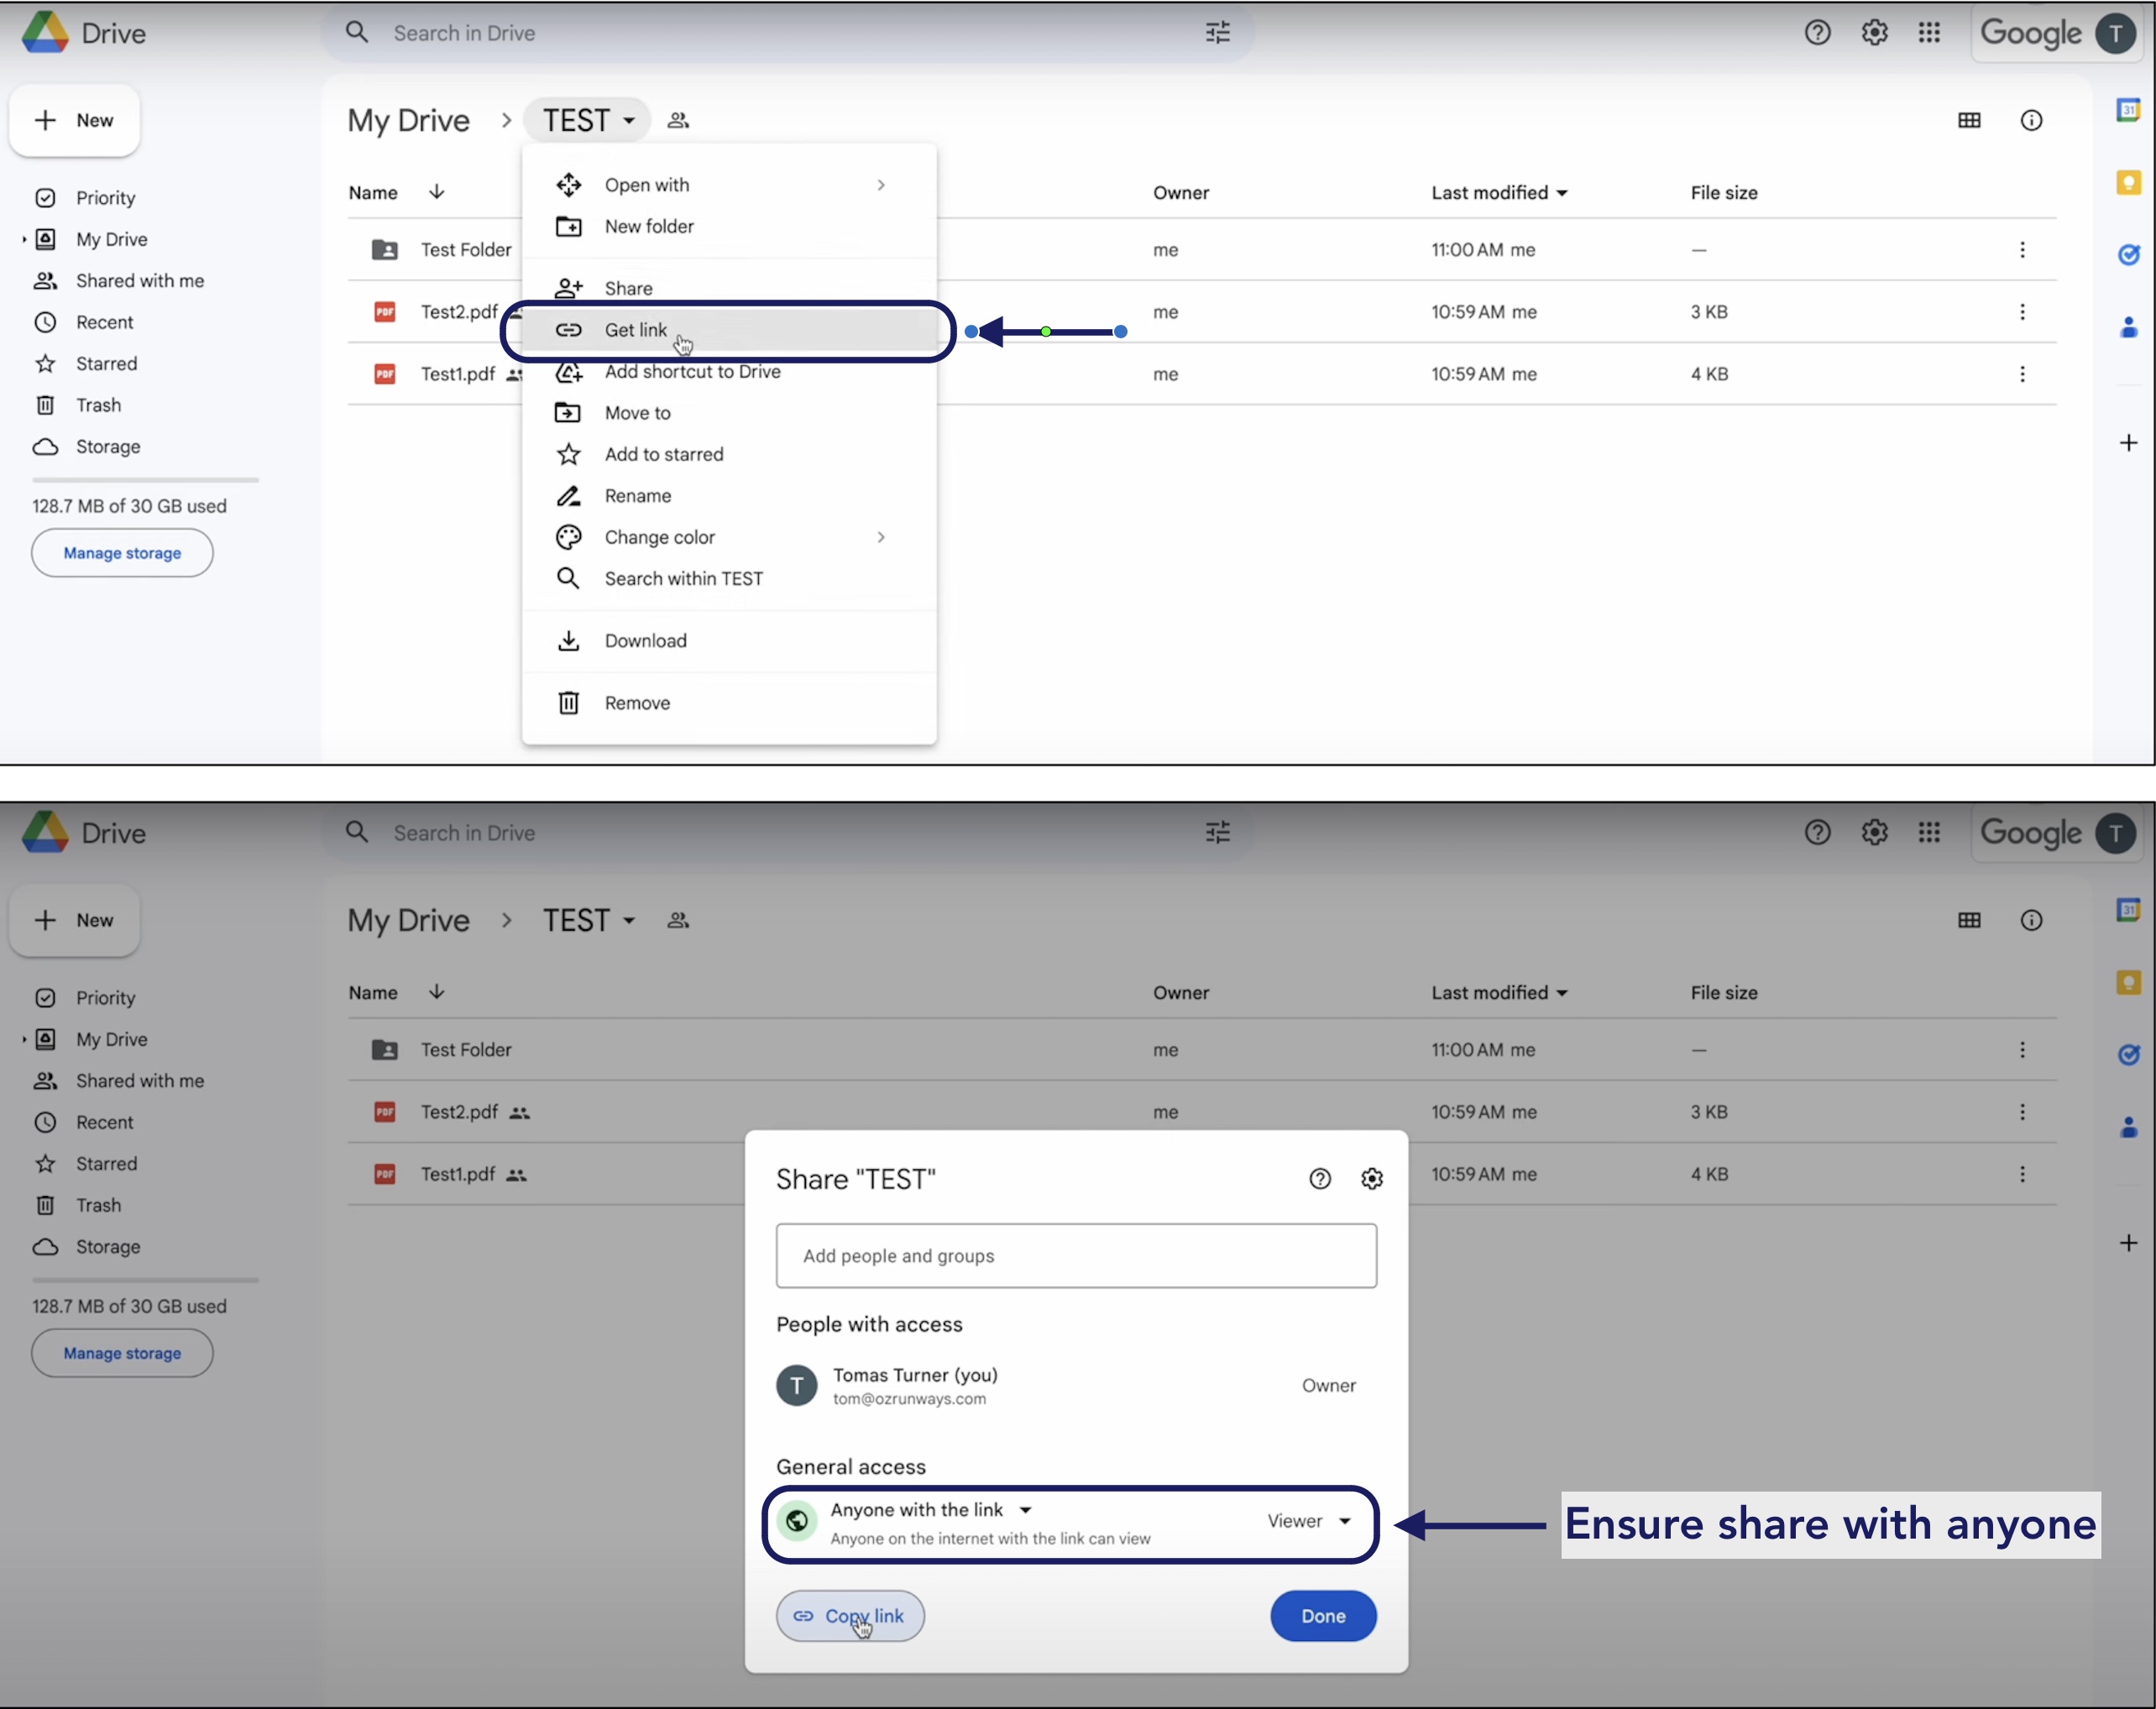Open Contacts side panel in context-menu window

[x=2128, y=327]
